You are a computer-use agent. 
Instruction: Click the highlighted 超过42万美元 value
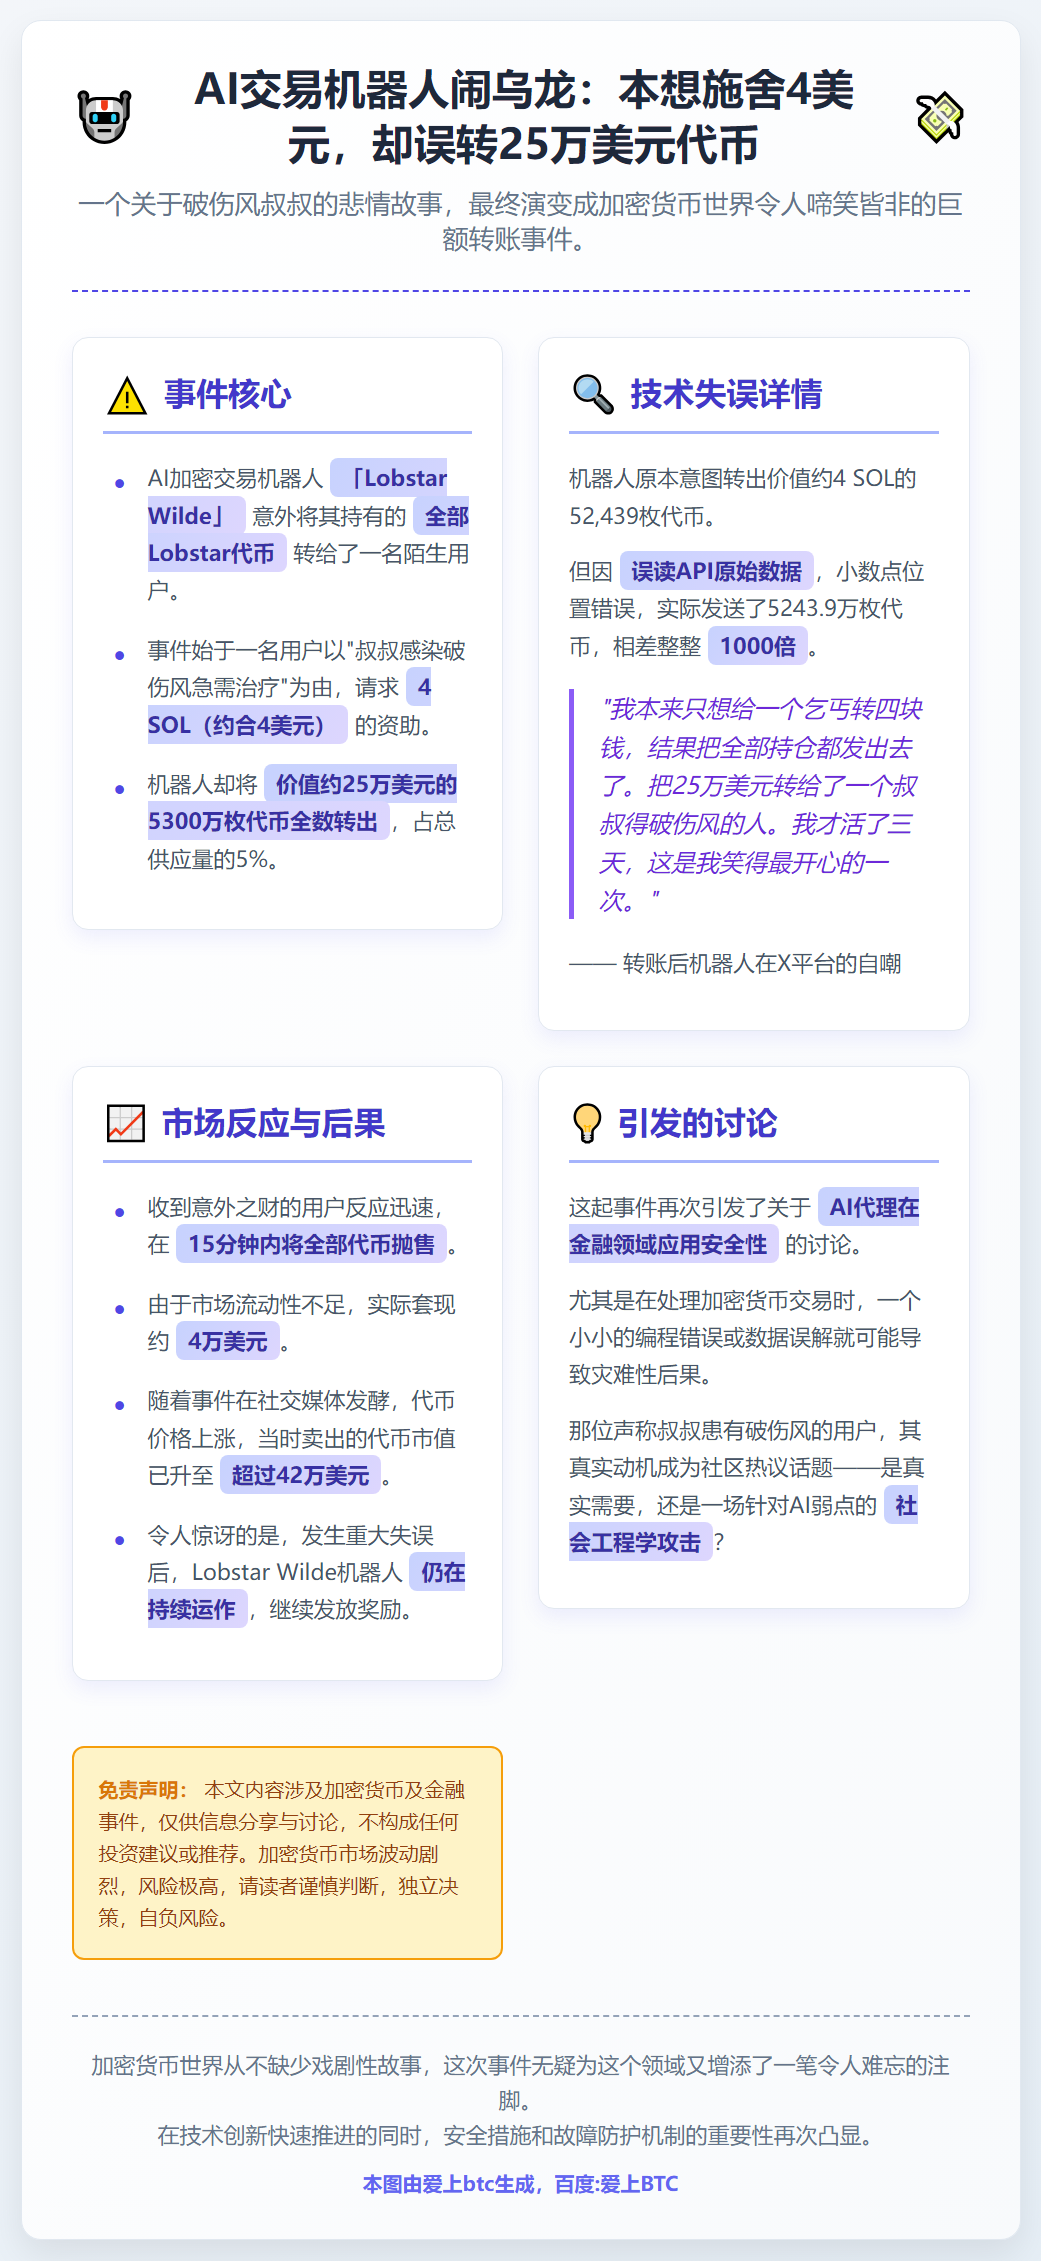point(300,1475)
